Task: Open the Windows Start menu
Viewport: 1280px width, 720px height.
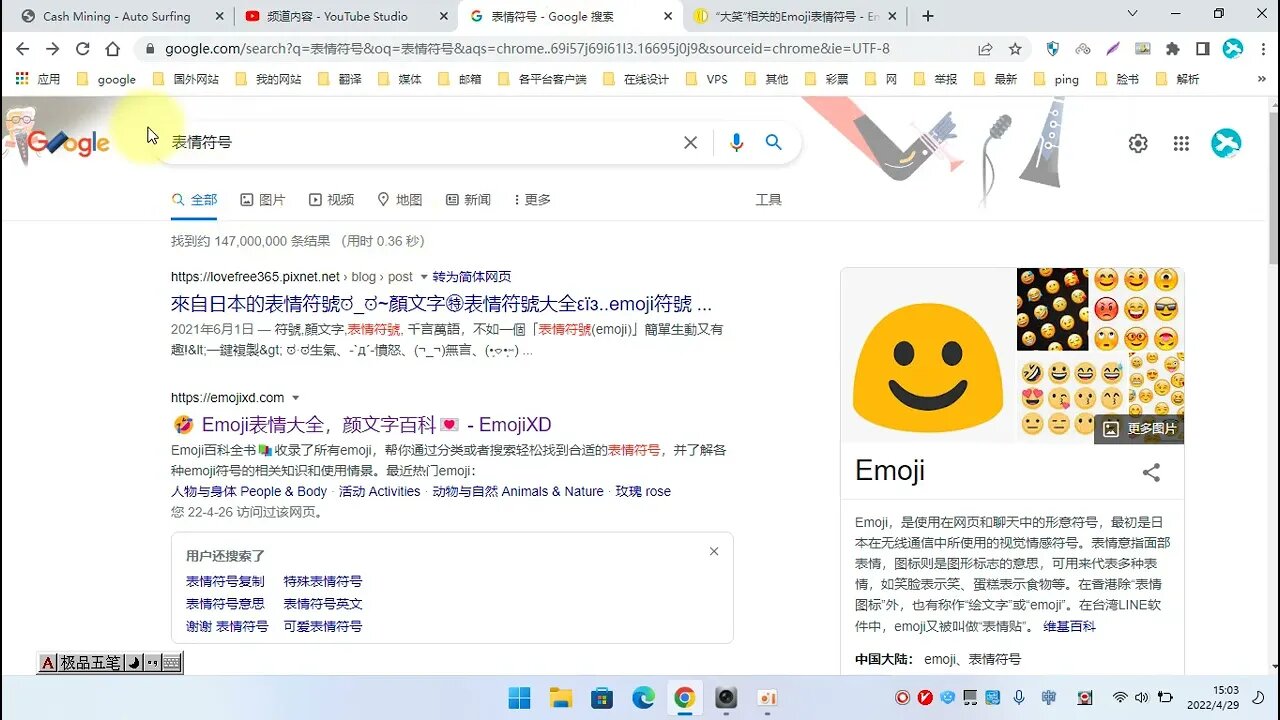Action: 519,697
